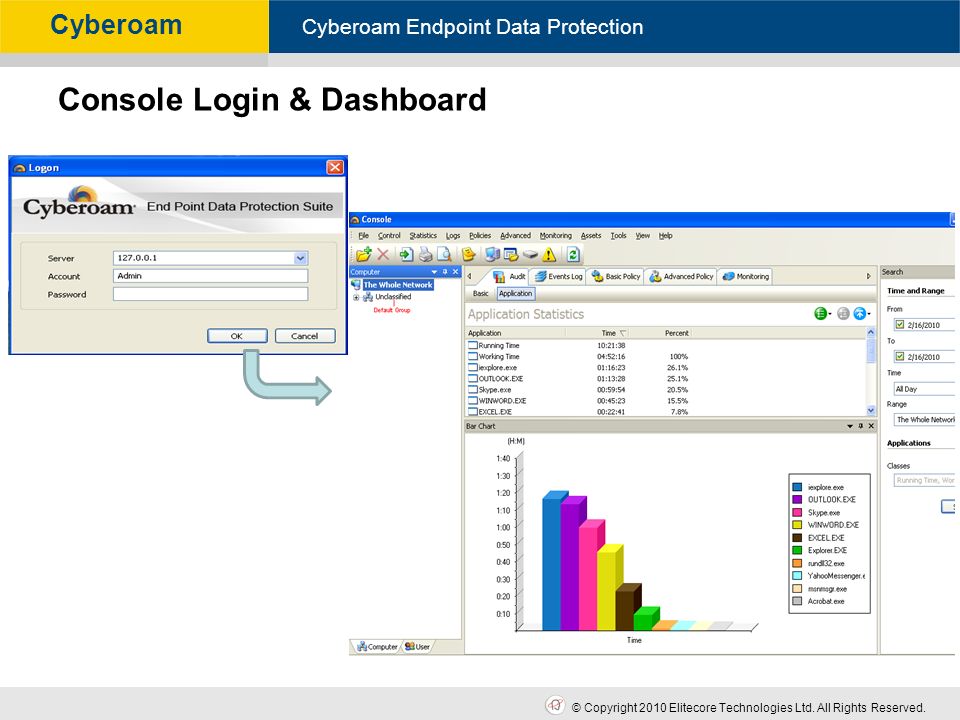Check the Working Time row box
960x720 pixels.
point(473,356)
